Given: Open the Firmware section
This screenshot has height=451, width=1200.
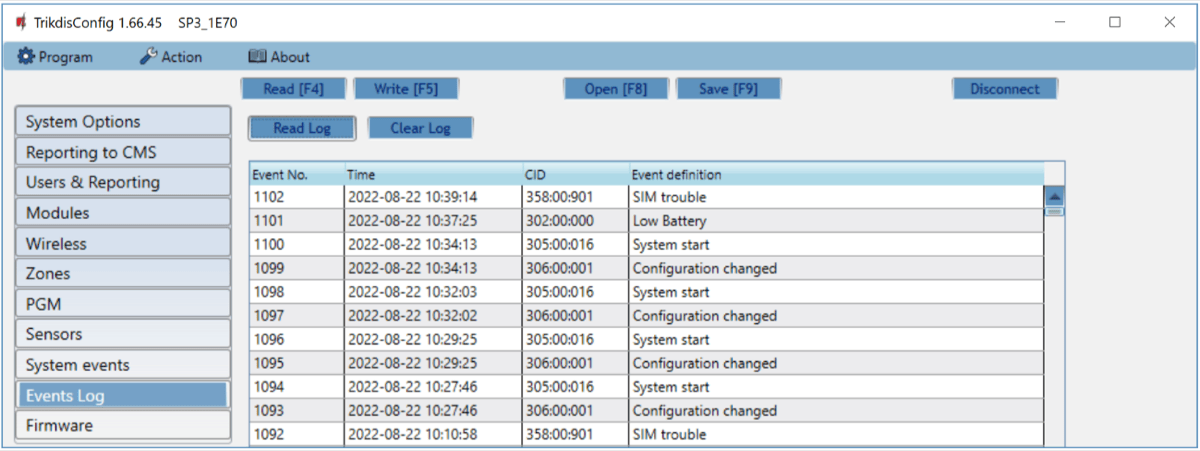Looking at the screenshot, I should [x=123, y=425].
